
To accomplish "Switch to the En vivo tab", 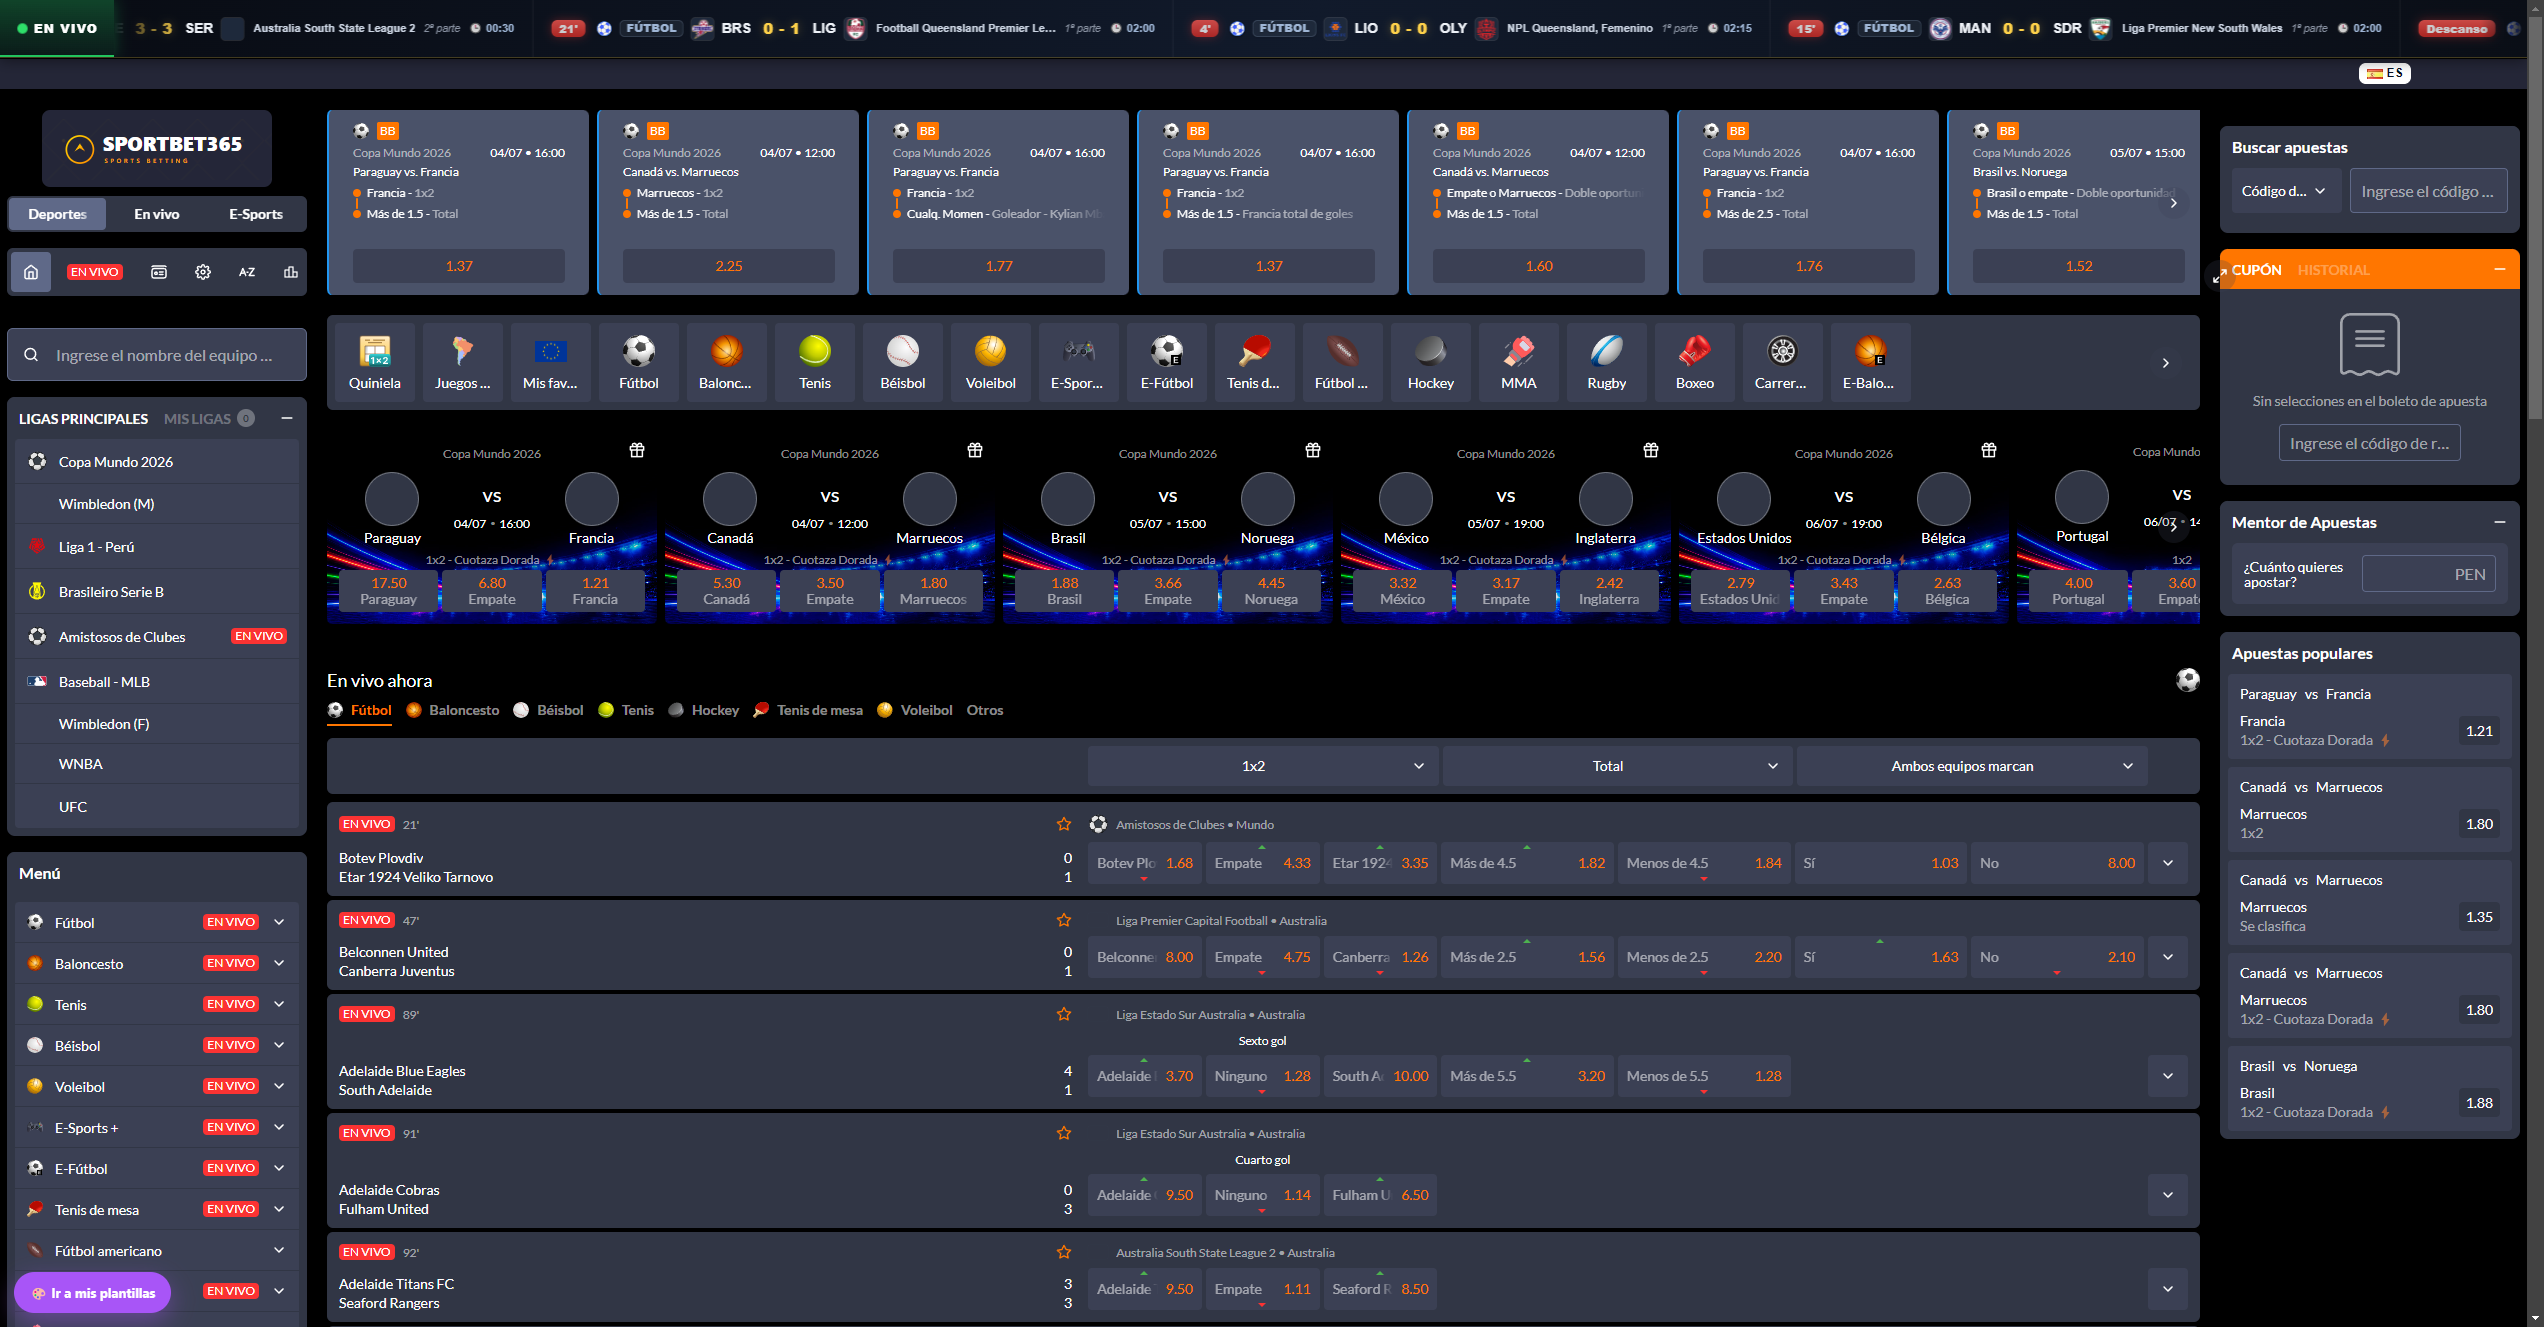I will (x=157, y=214).
